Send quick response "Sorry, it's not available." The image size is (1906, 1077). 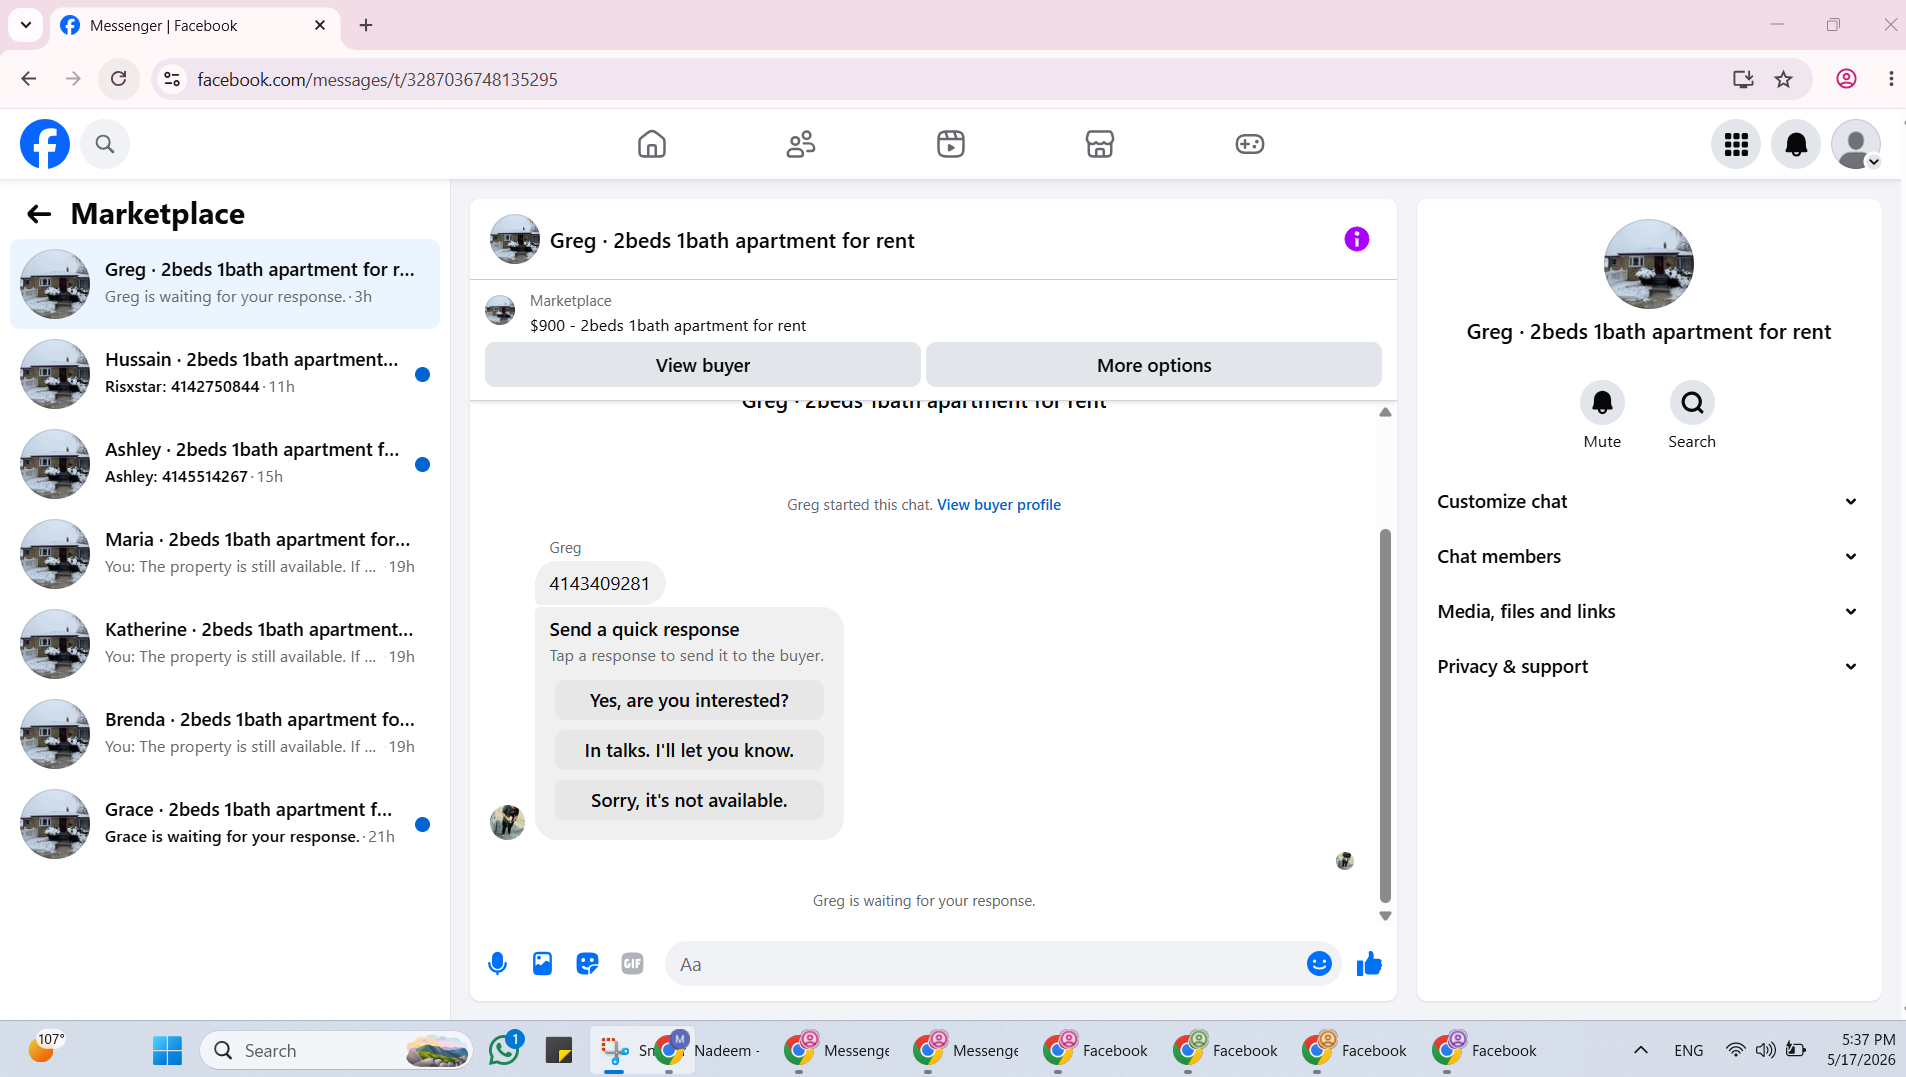pyautogui.click(x=689, y=800)
